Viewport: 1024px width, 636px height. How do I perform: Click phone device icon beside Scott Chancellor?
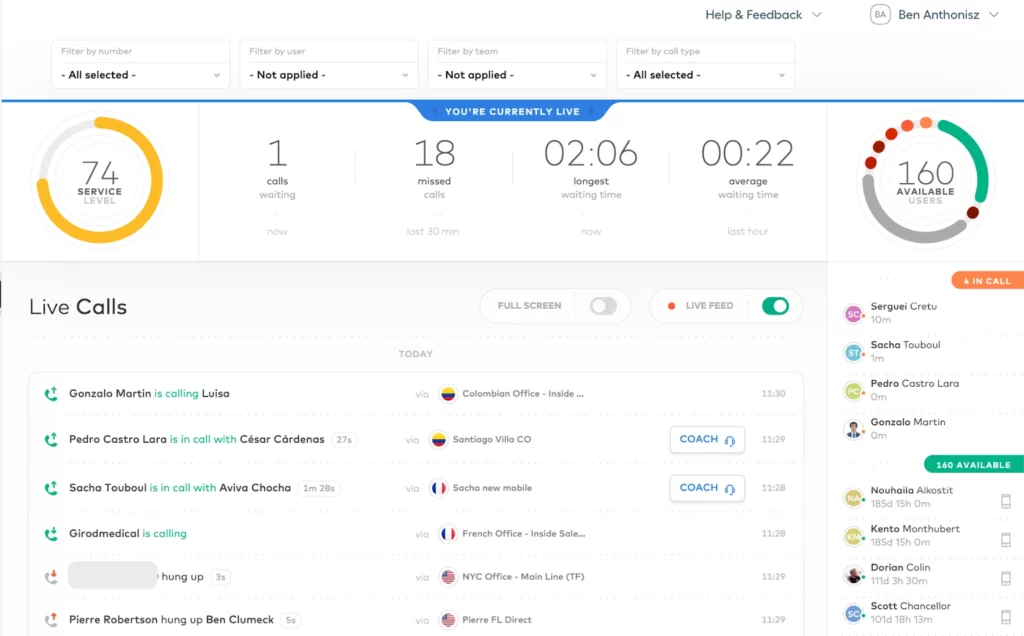point(1006,616)
